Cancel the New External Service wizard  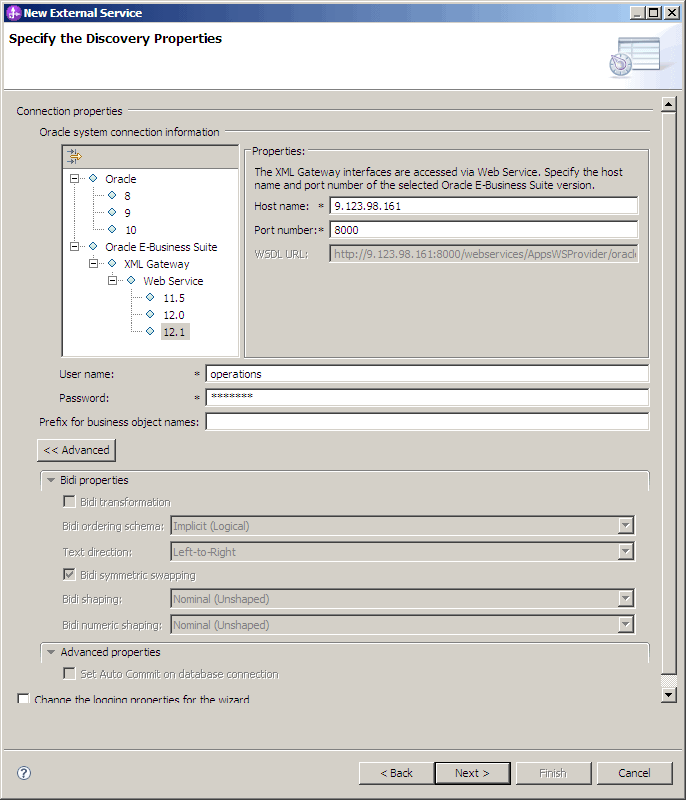pos(635,772)
